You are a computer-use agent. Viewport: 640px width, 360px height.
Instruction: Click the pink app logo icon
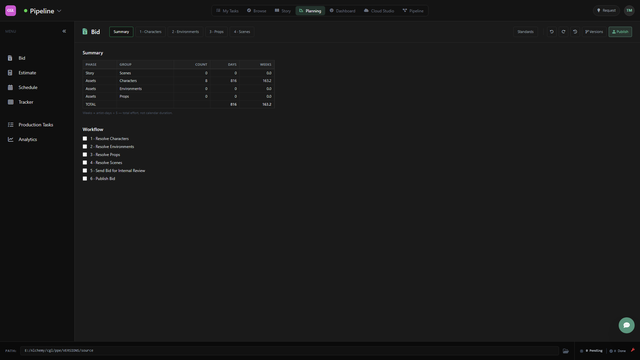(x=11, y=11)
